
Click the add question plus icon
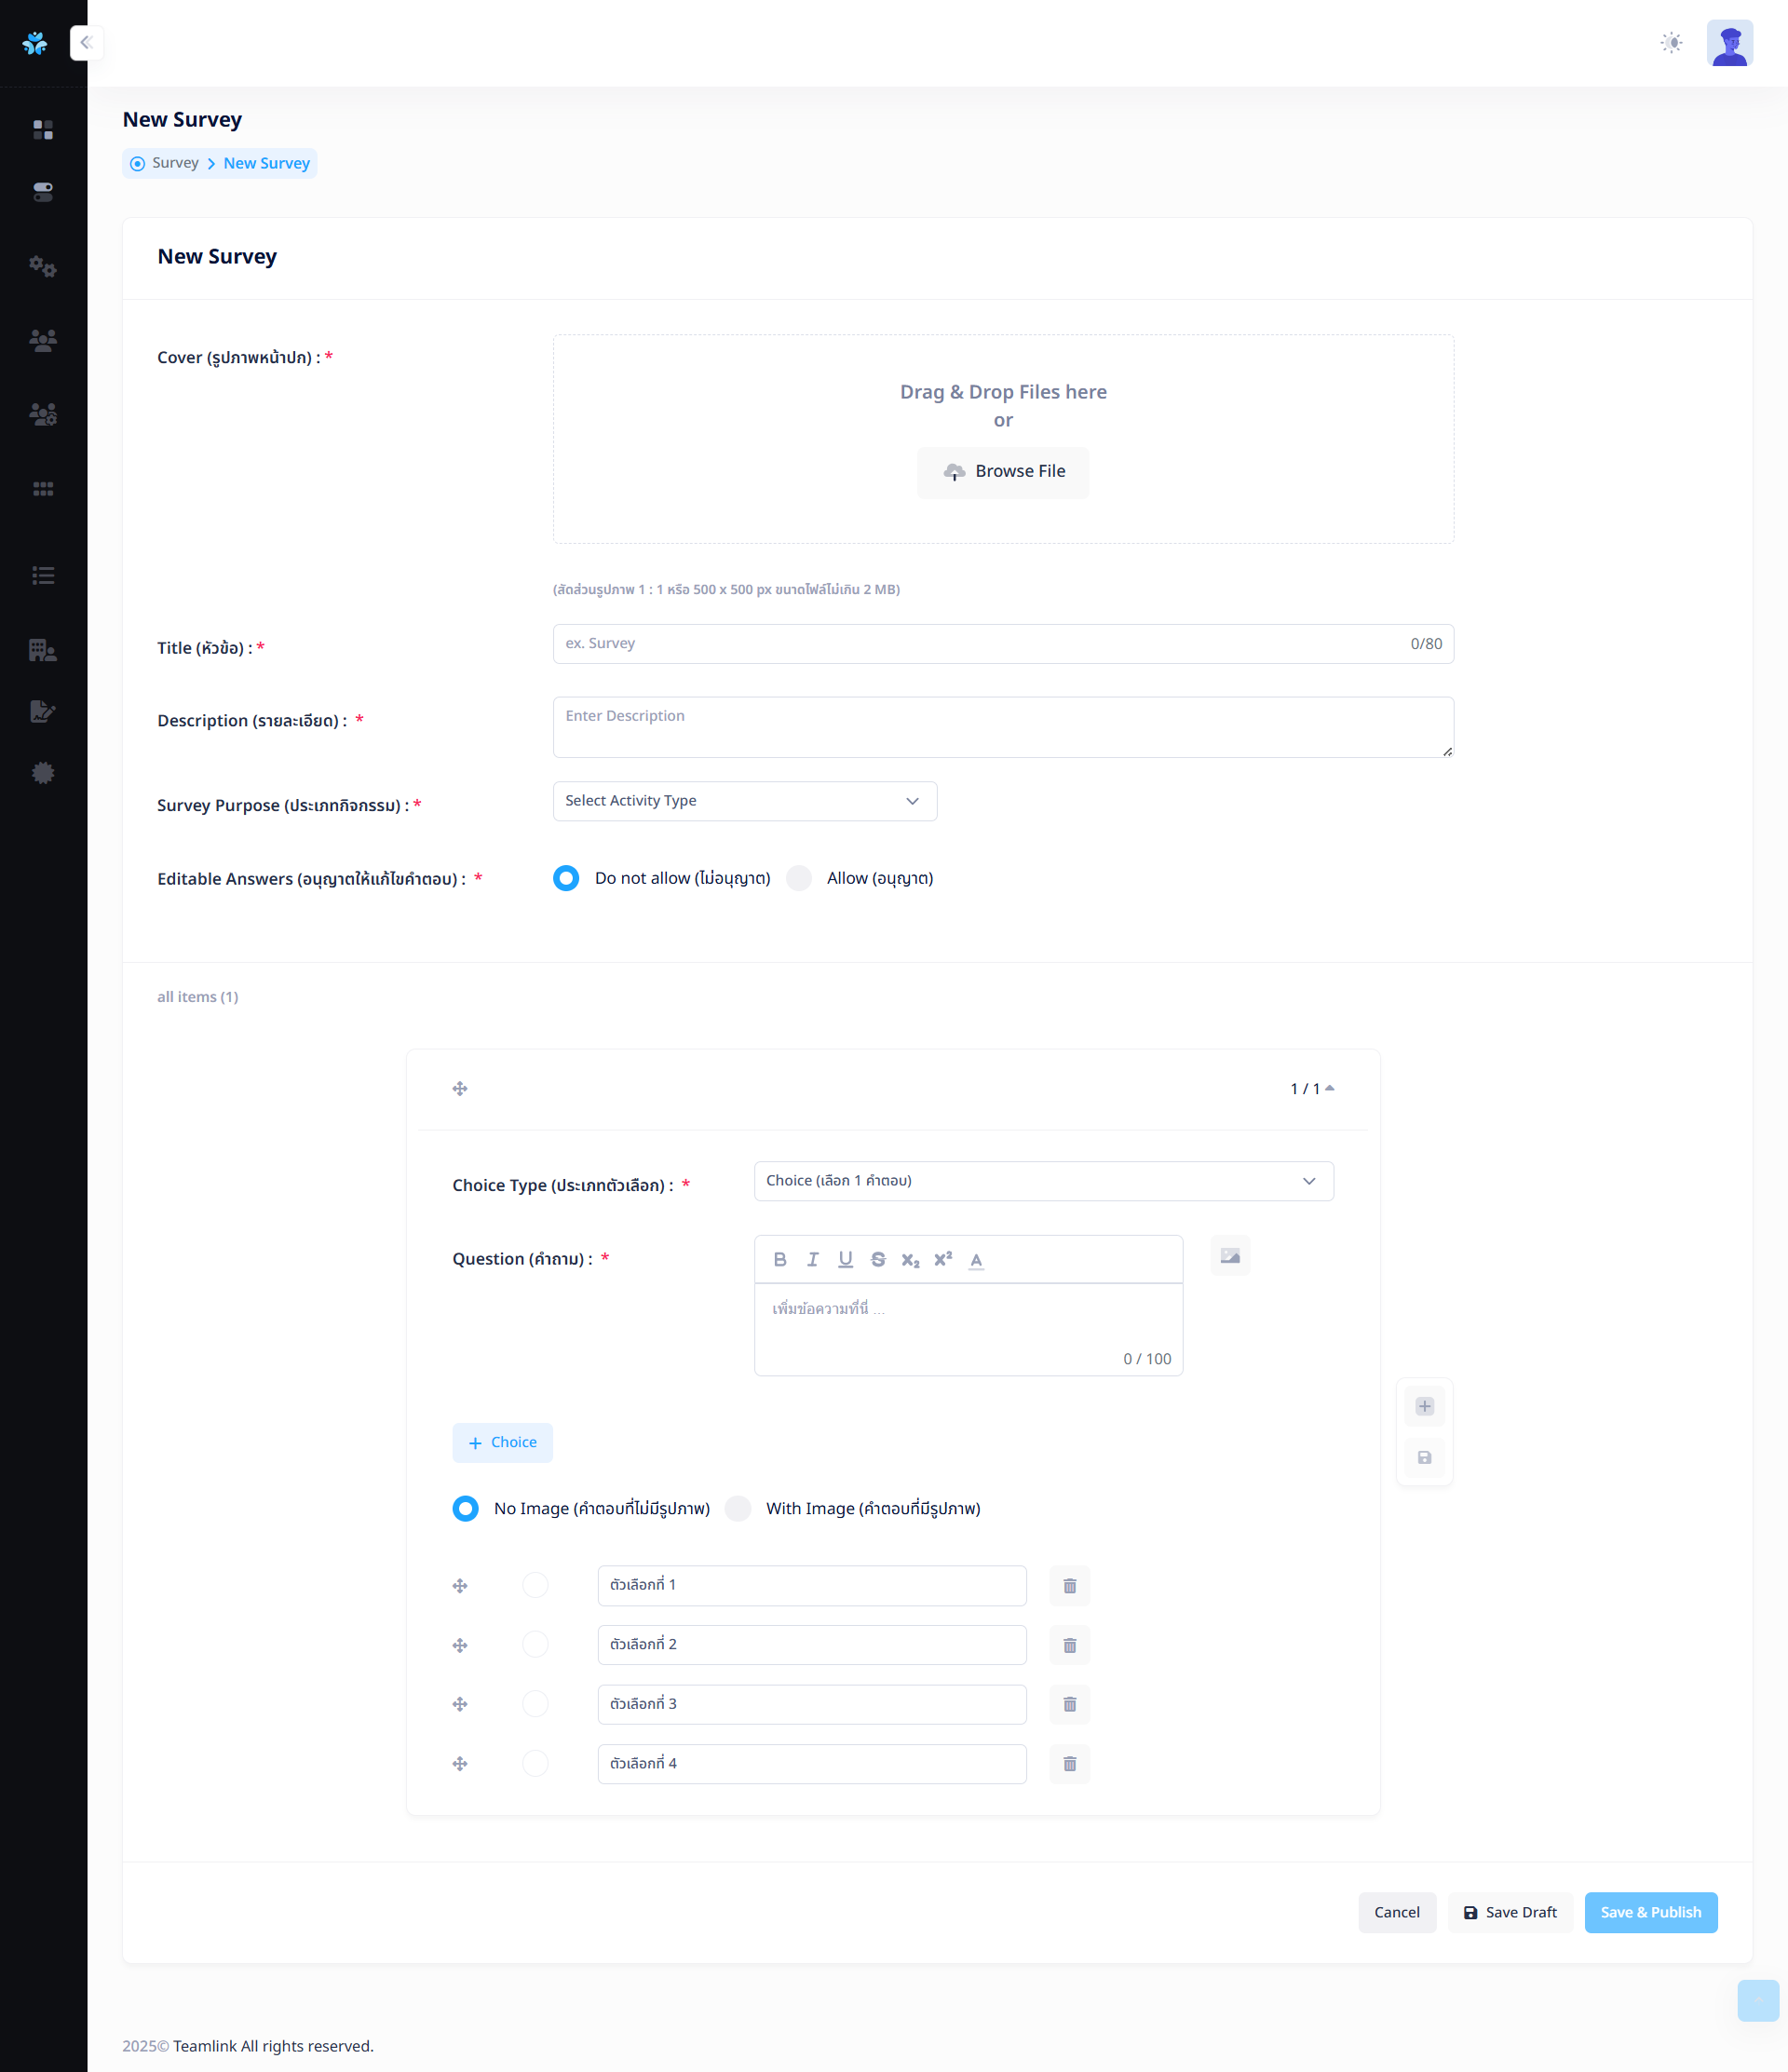(x=1424, y=1407)
